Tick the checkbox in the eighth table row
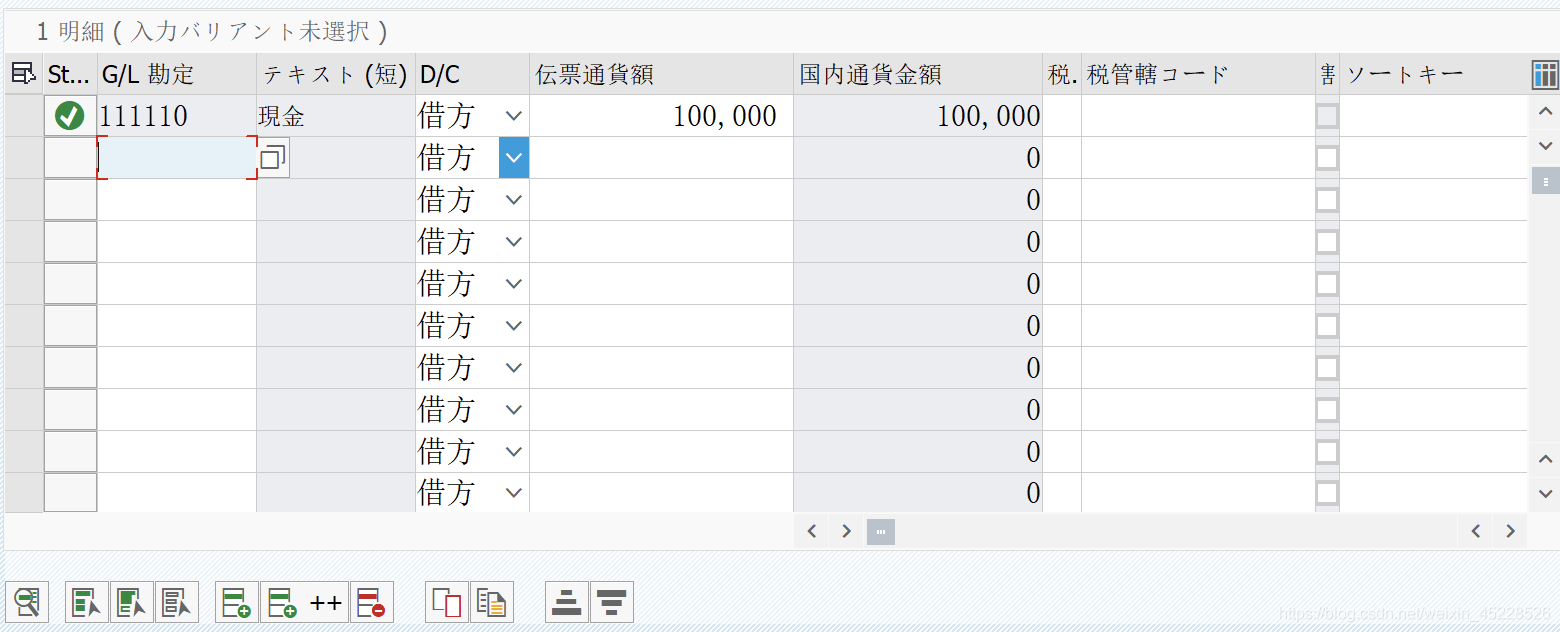 click(x=1327, y=410)
